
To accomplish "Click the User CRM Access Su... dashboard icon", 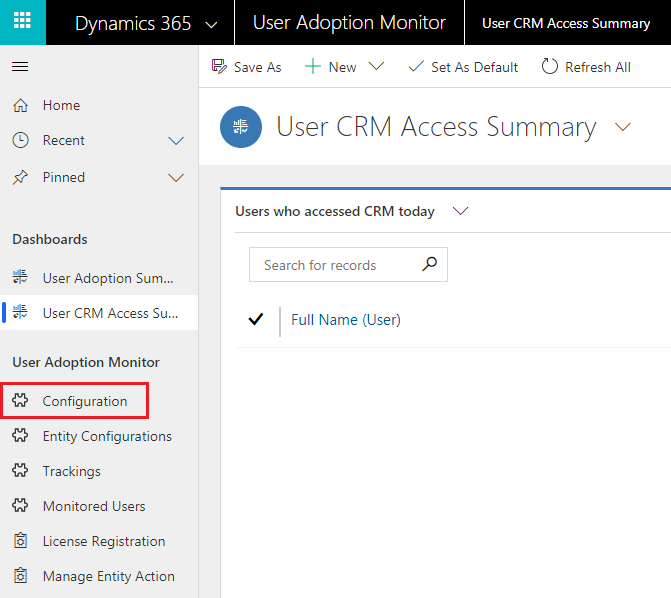I will tap(20, 312).
